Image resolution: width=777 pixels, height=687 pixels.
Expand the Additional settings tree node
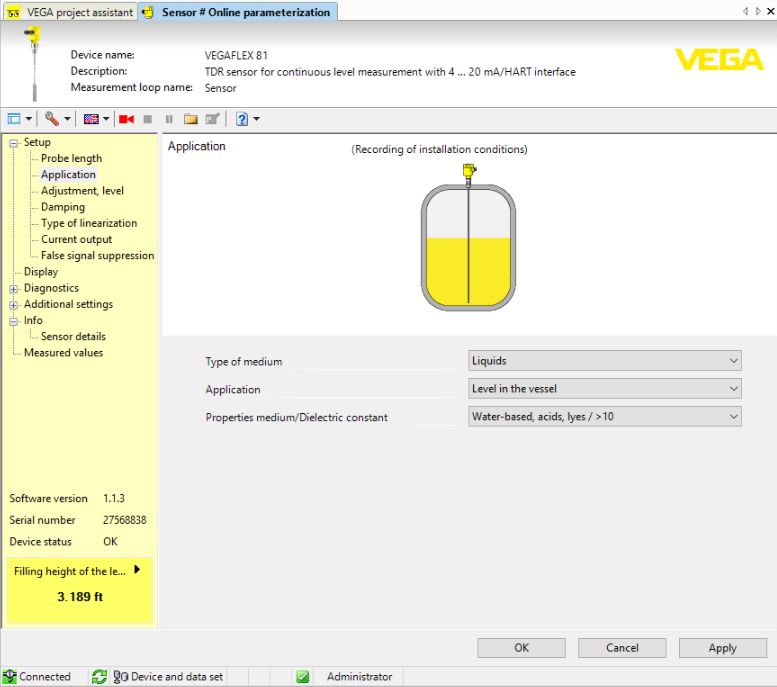(x=14, y=305)
